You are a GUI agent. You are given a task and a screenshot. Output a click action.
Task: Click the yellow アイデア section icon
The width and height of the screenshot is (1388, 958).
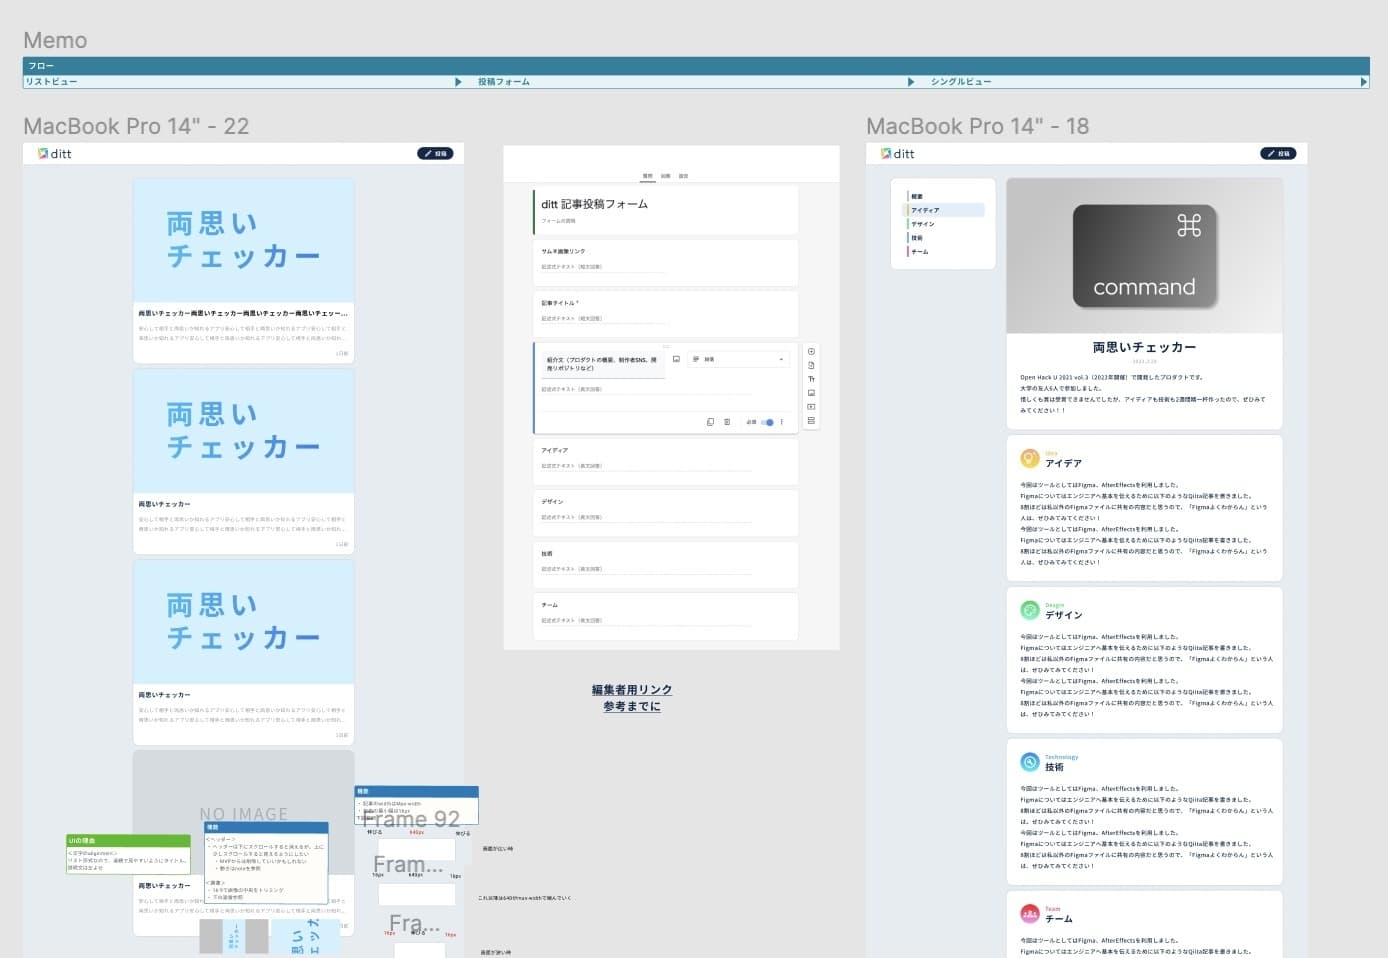pos(1029,458)
